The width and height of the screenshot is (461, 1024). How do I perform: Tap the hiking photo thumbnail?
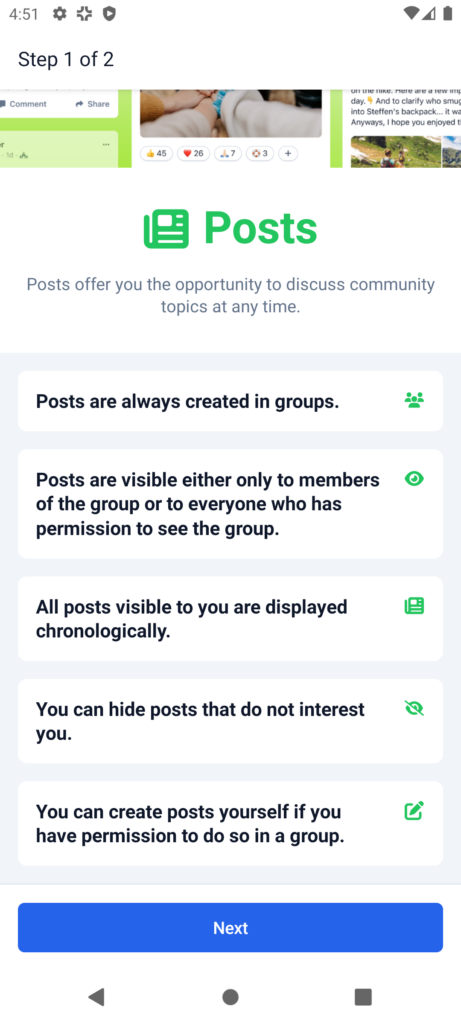coord(396,152)
